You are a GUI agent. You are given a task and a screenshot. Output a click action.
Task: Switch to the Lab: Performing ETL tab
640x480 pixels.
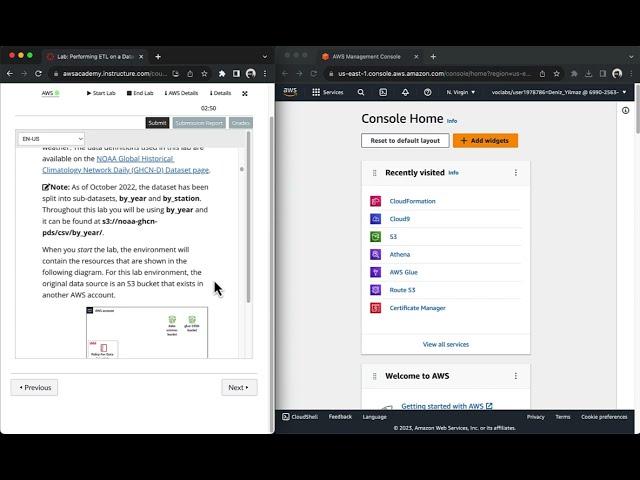pyautogui.click(x=95, y=57)
